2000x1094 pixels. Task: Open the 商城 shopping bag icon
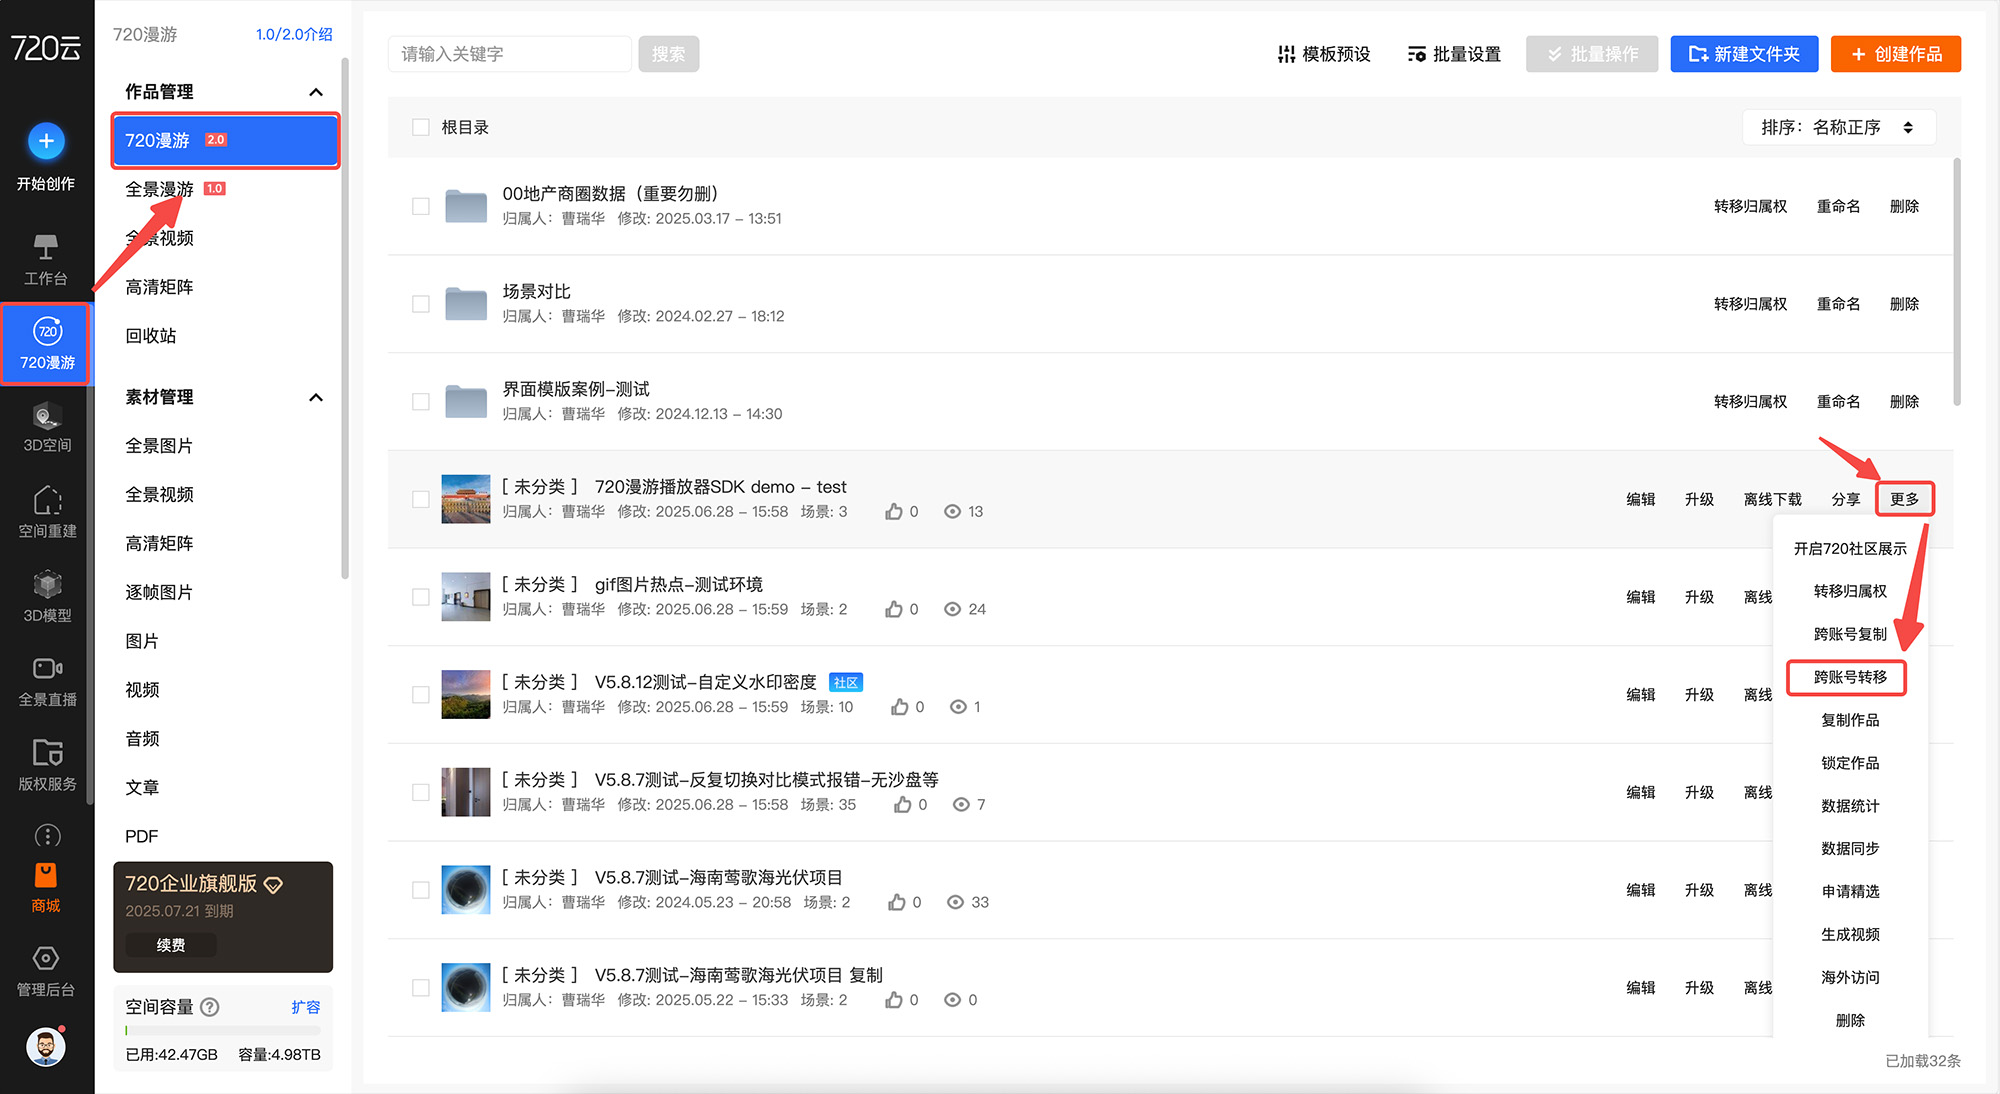pyautogui.click(x=46, y=876)
